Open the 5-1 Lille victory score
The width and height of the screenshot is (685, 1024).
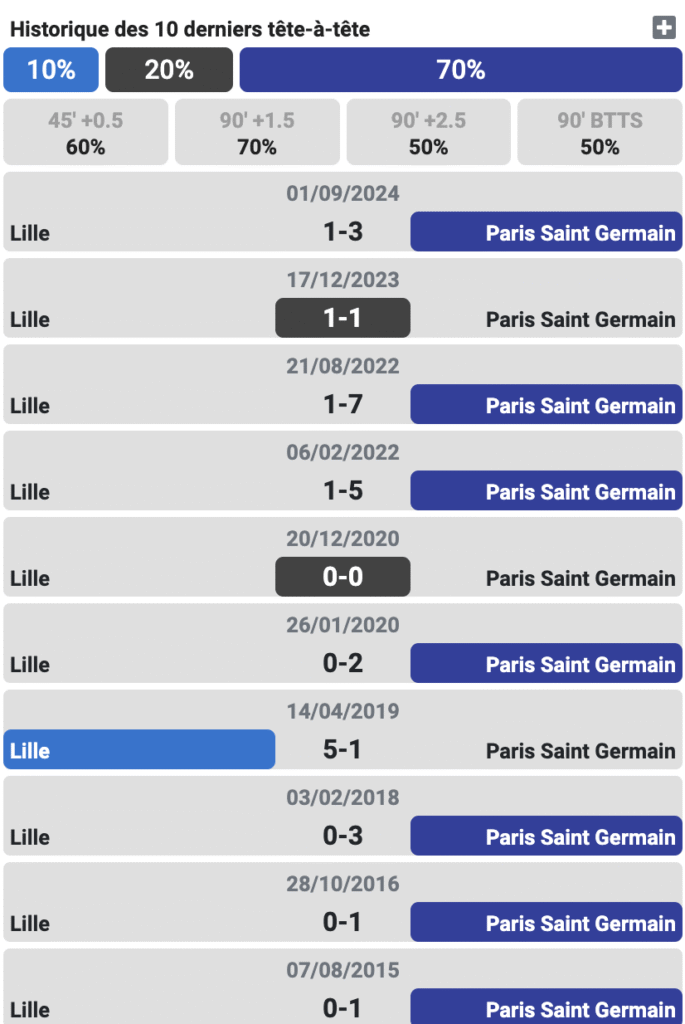pyautogui.click(x=342, y=750)
